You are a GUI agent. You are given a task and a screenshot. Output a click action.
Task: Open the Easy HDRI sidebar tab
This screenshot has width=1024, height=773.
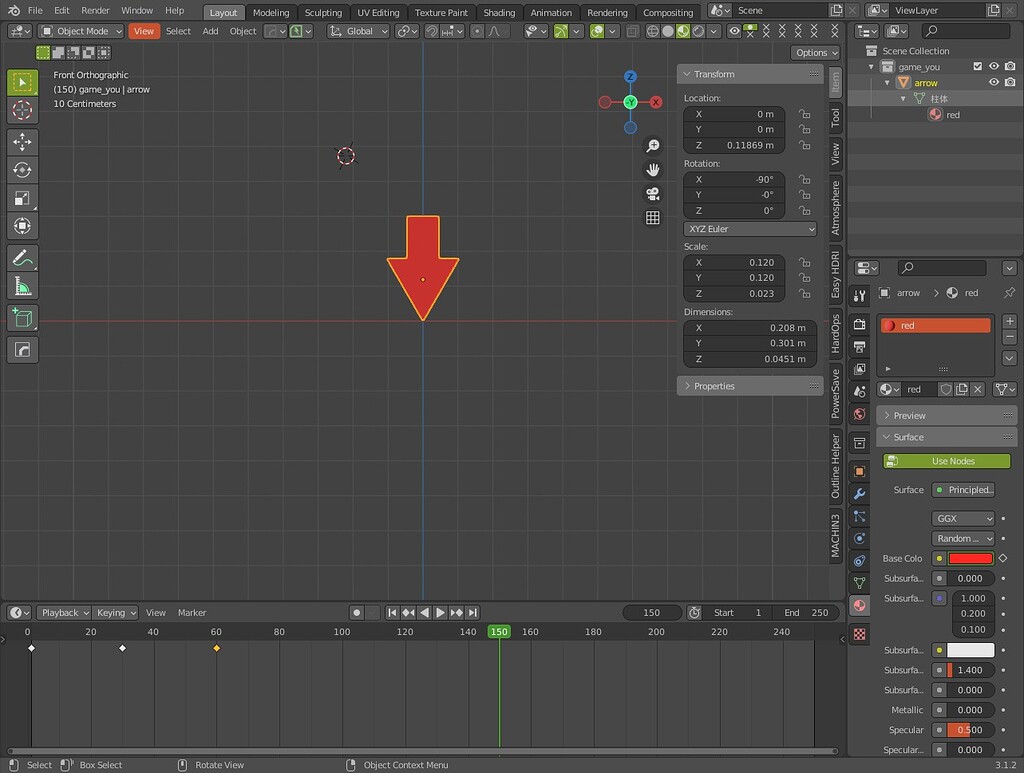click(x=835, y=274)
